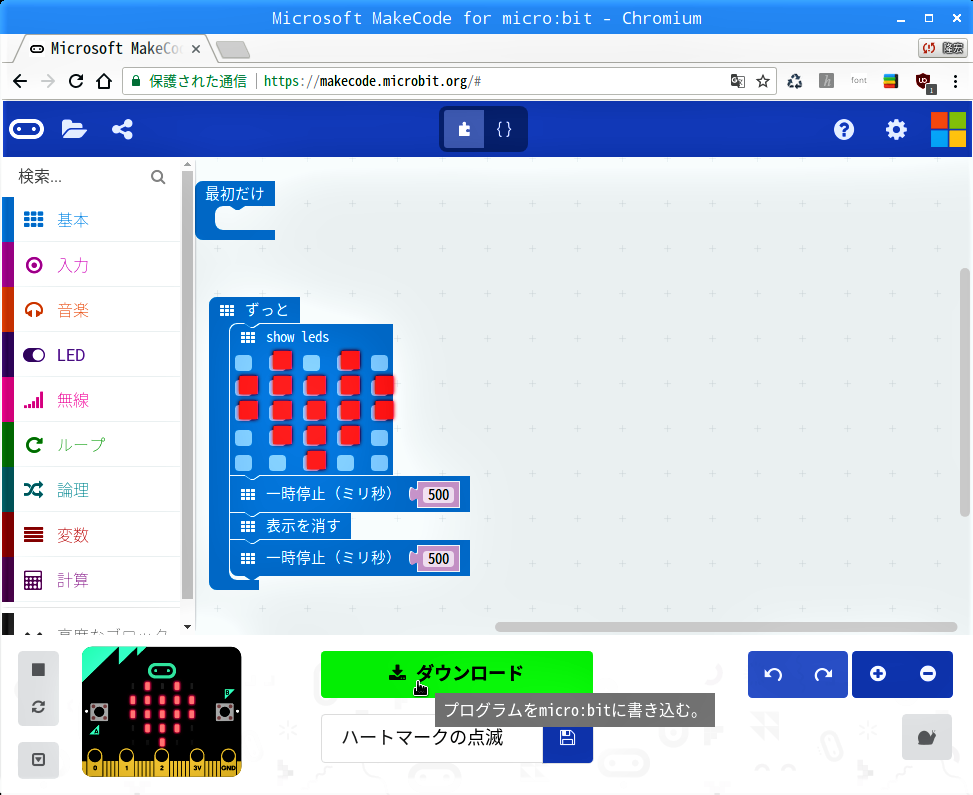Screen dimensions: 973x795
Task: Go to browser home page
Action: click(x=104, y=81)
